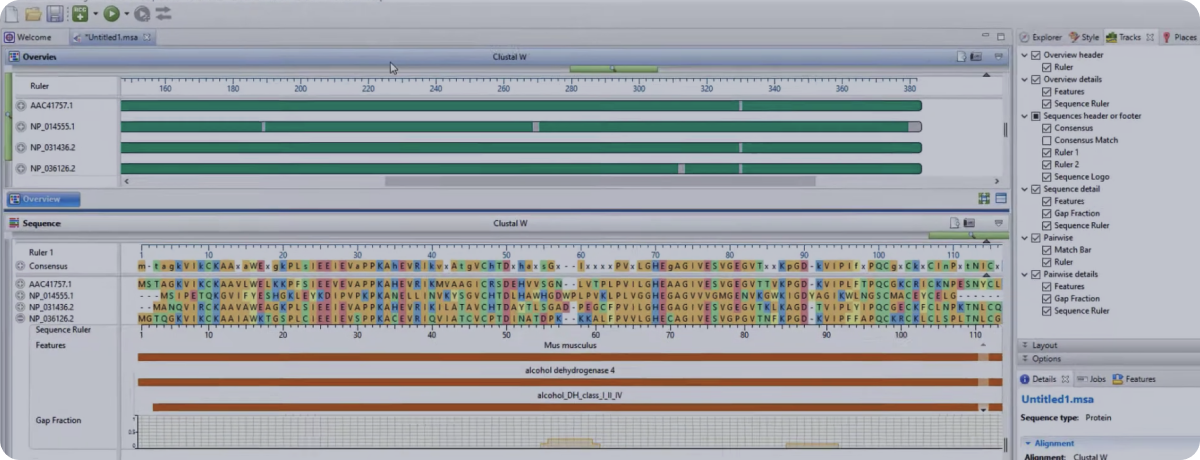
Task: Click the green grid layout icon
Action: pos(984,199)
